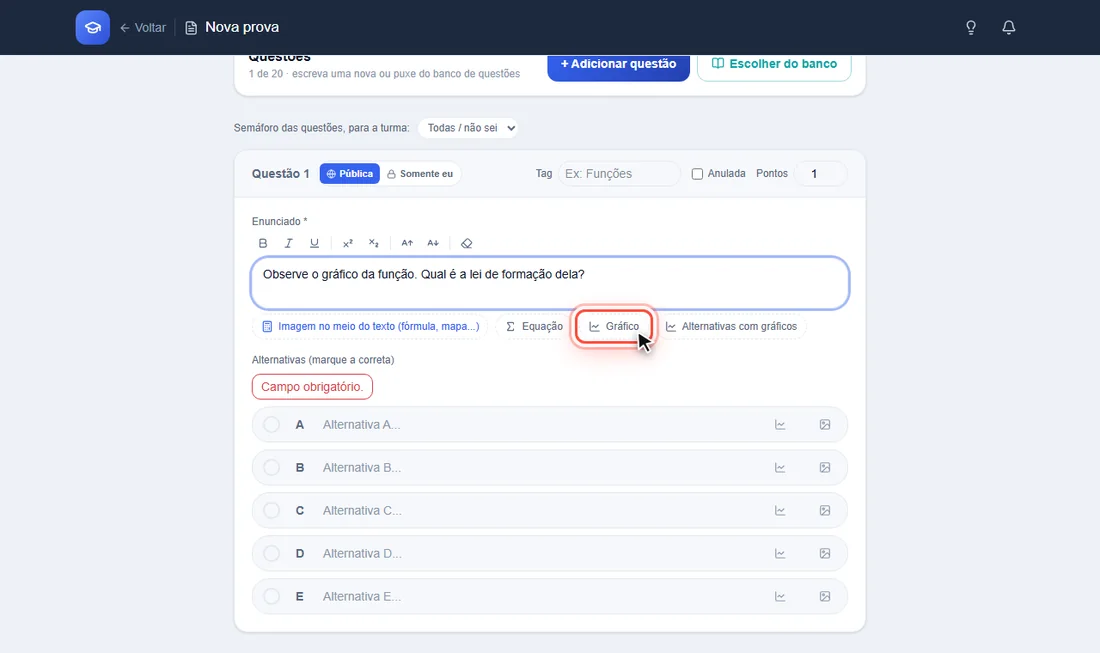Apply italic formatting to the statement
Screen dimensions: 1100x653
[288, 243]
